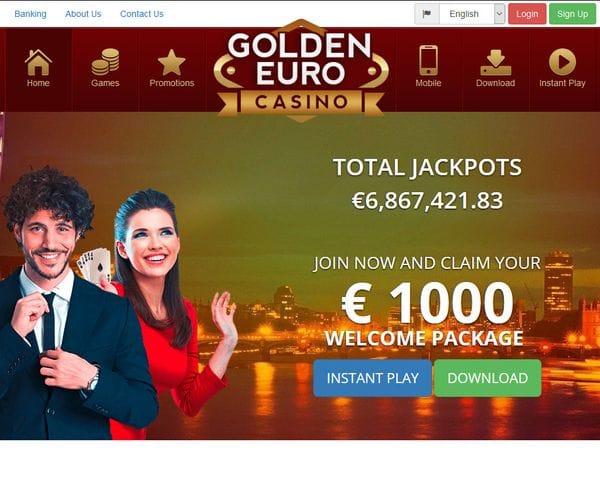Open the Banking link
Viewport: 600px width, 493px height.
30,14
